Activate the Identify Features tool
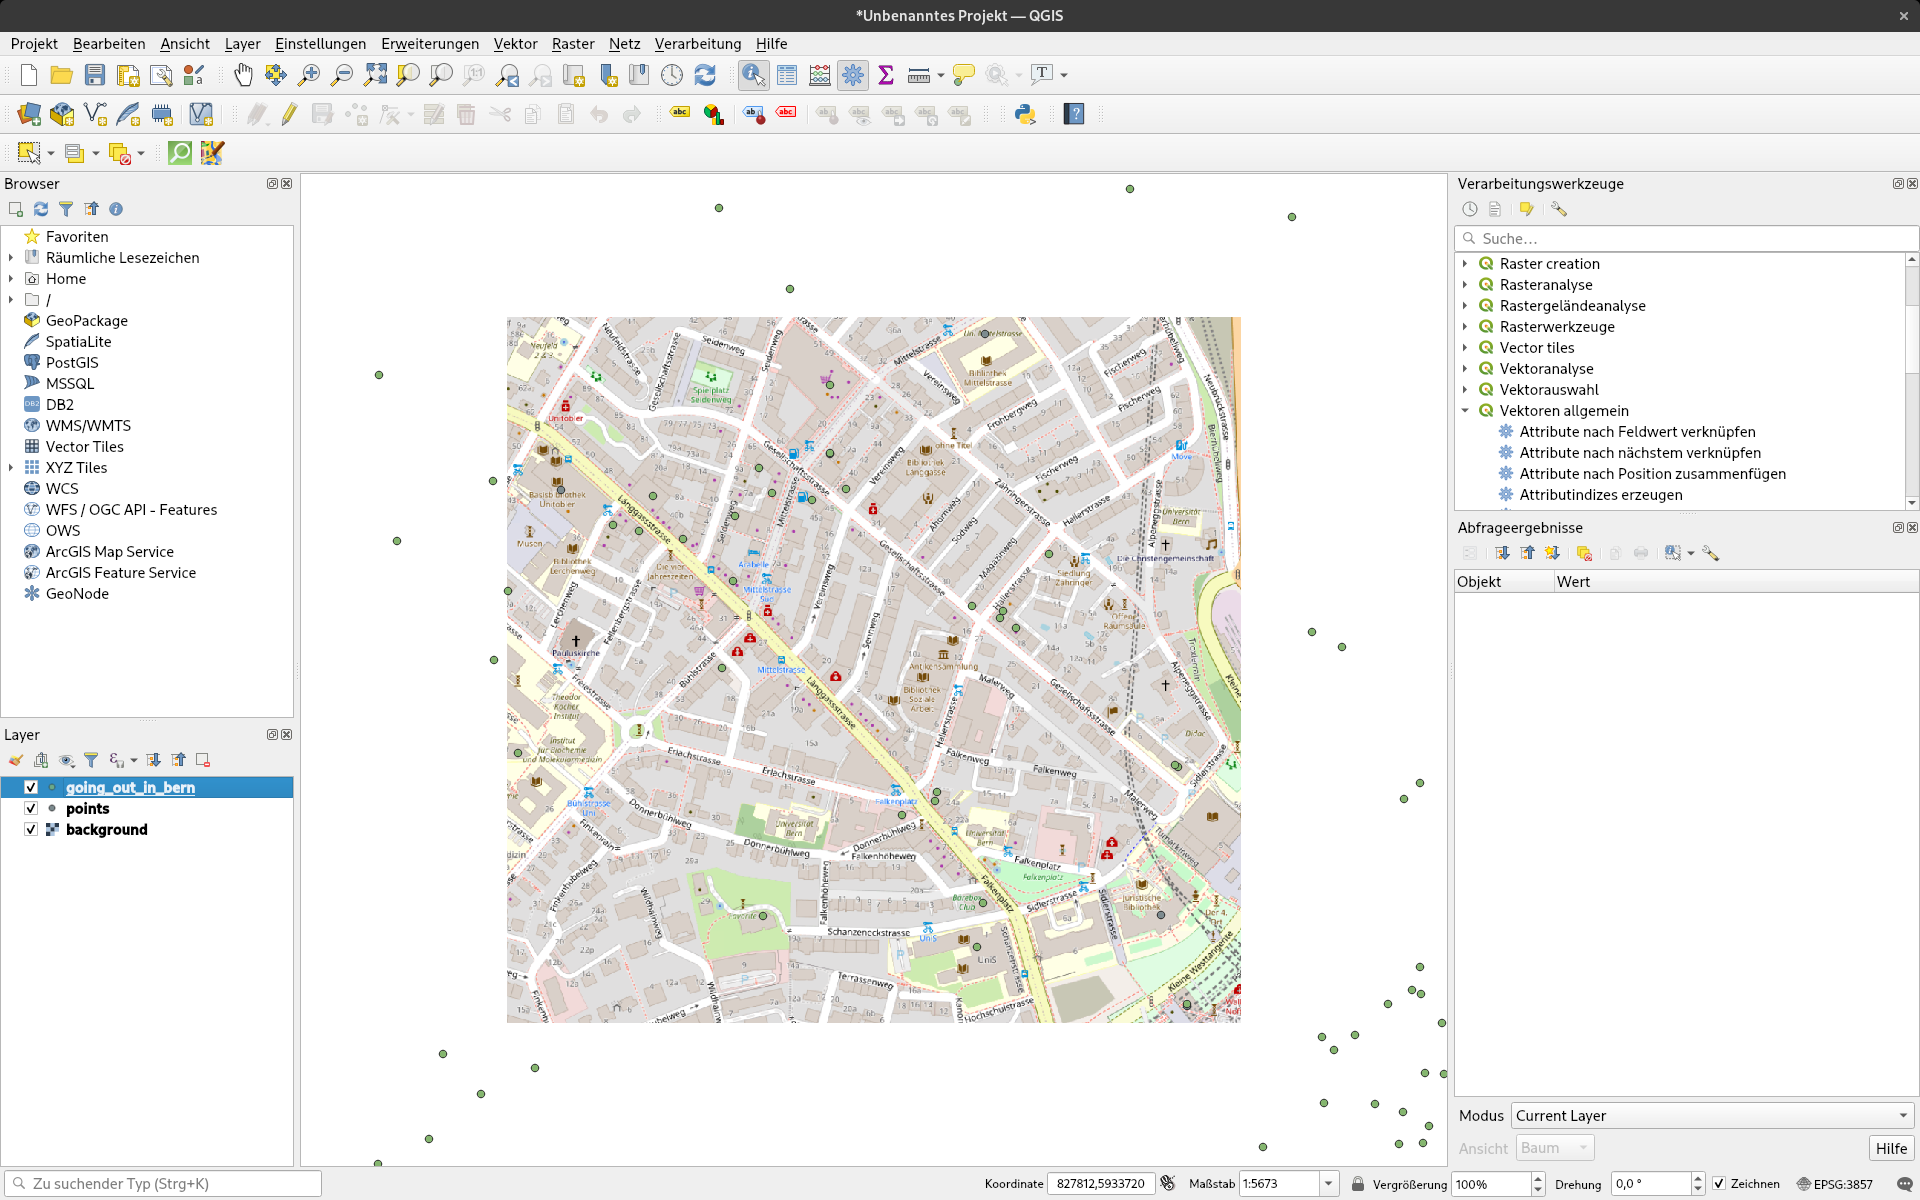The width and height of the screenshot is (1920, 1200). pos(753,75)
